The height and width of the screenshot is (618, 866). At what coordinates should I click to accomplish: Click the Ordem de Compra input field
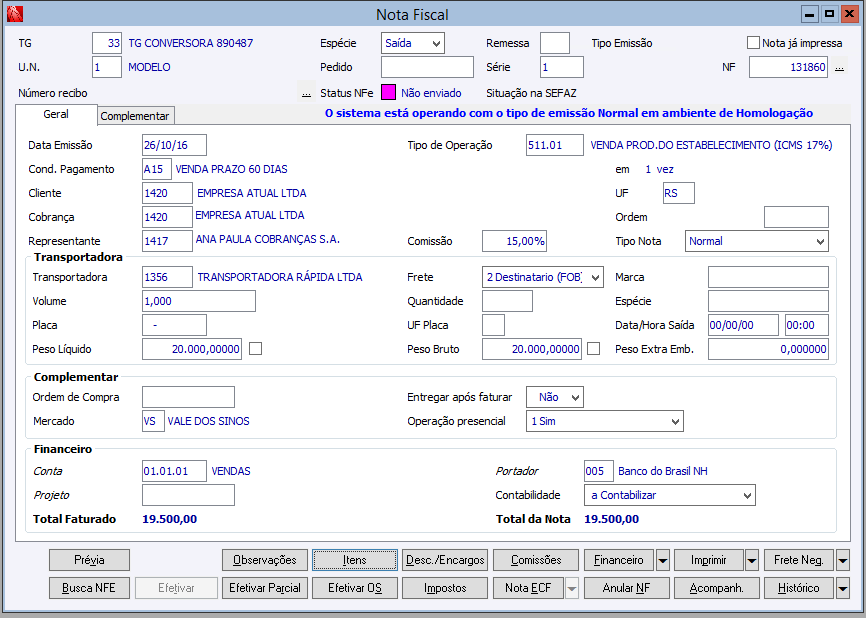point(188,397)
